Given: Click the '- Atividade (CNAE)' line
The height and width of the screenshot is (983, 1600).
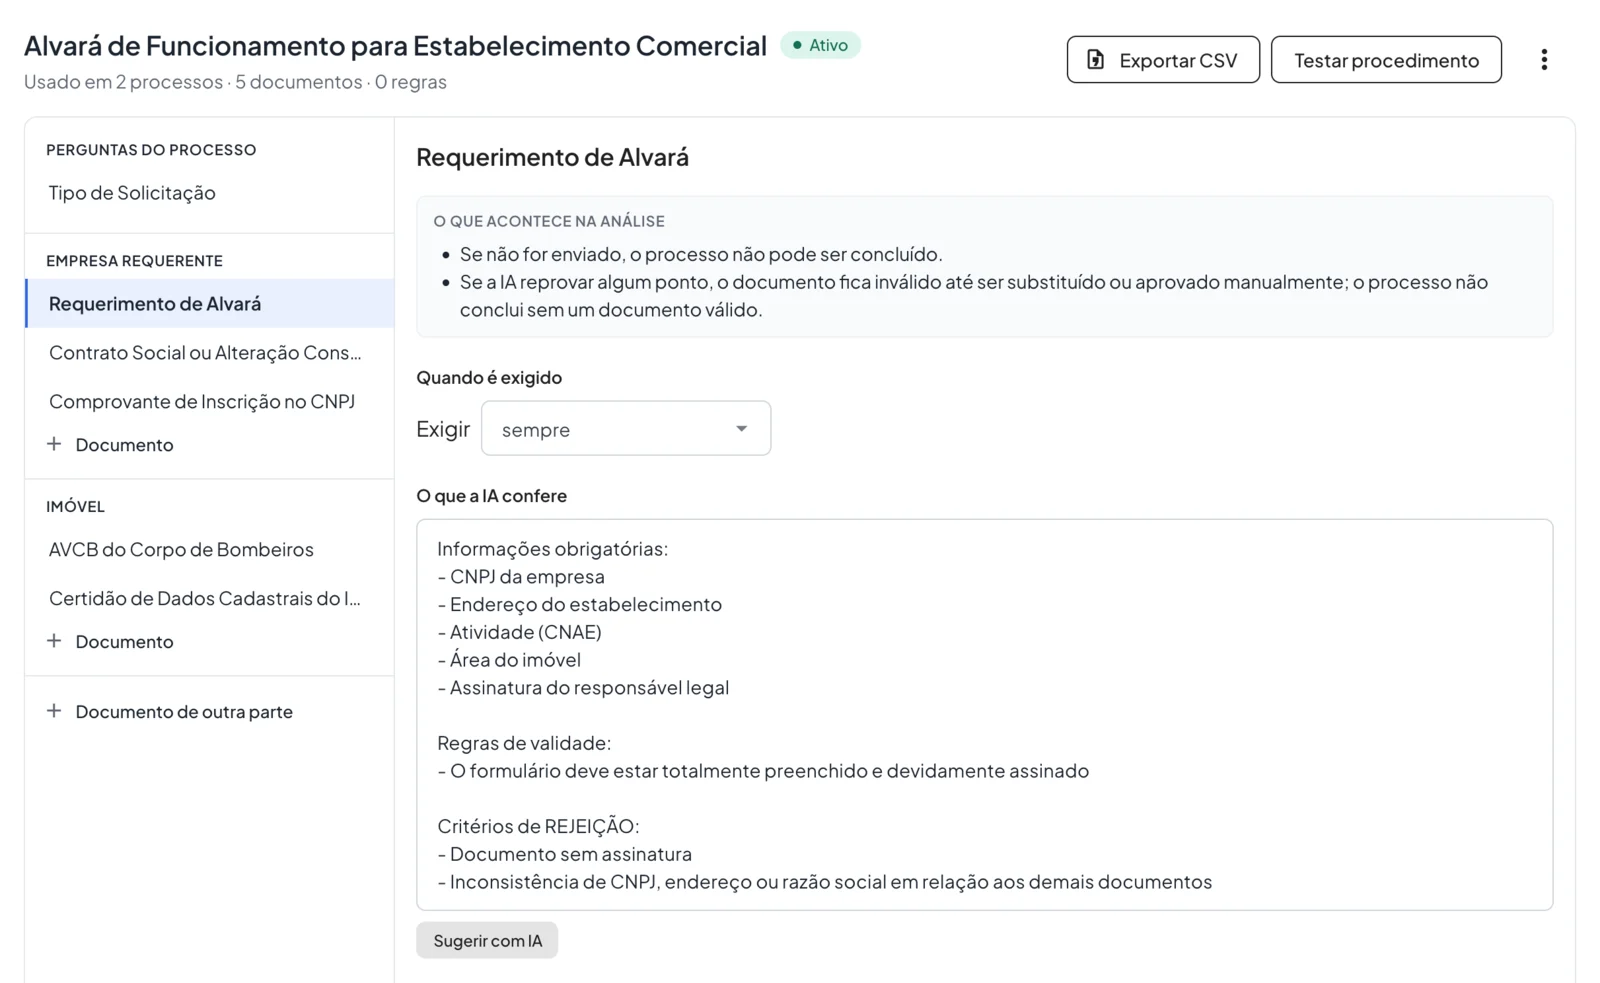Looking at the screenshot, I should coord(519,632).
